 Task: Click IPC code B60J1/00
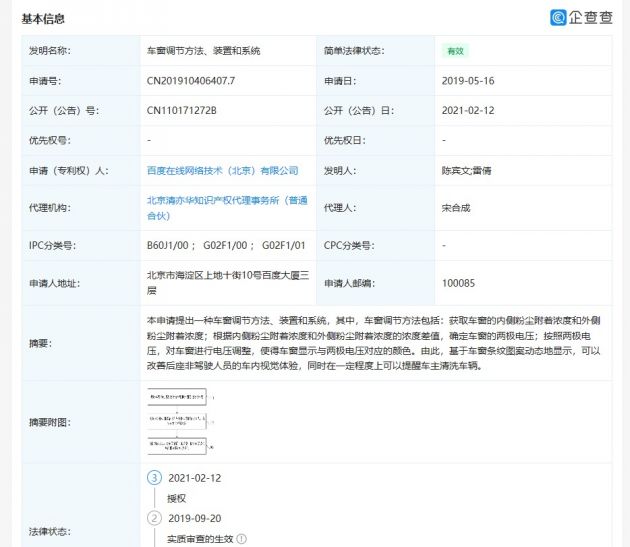click(x=168, y=245)
